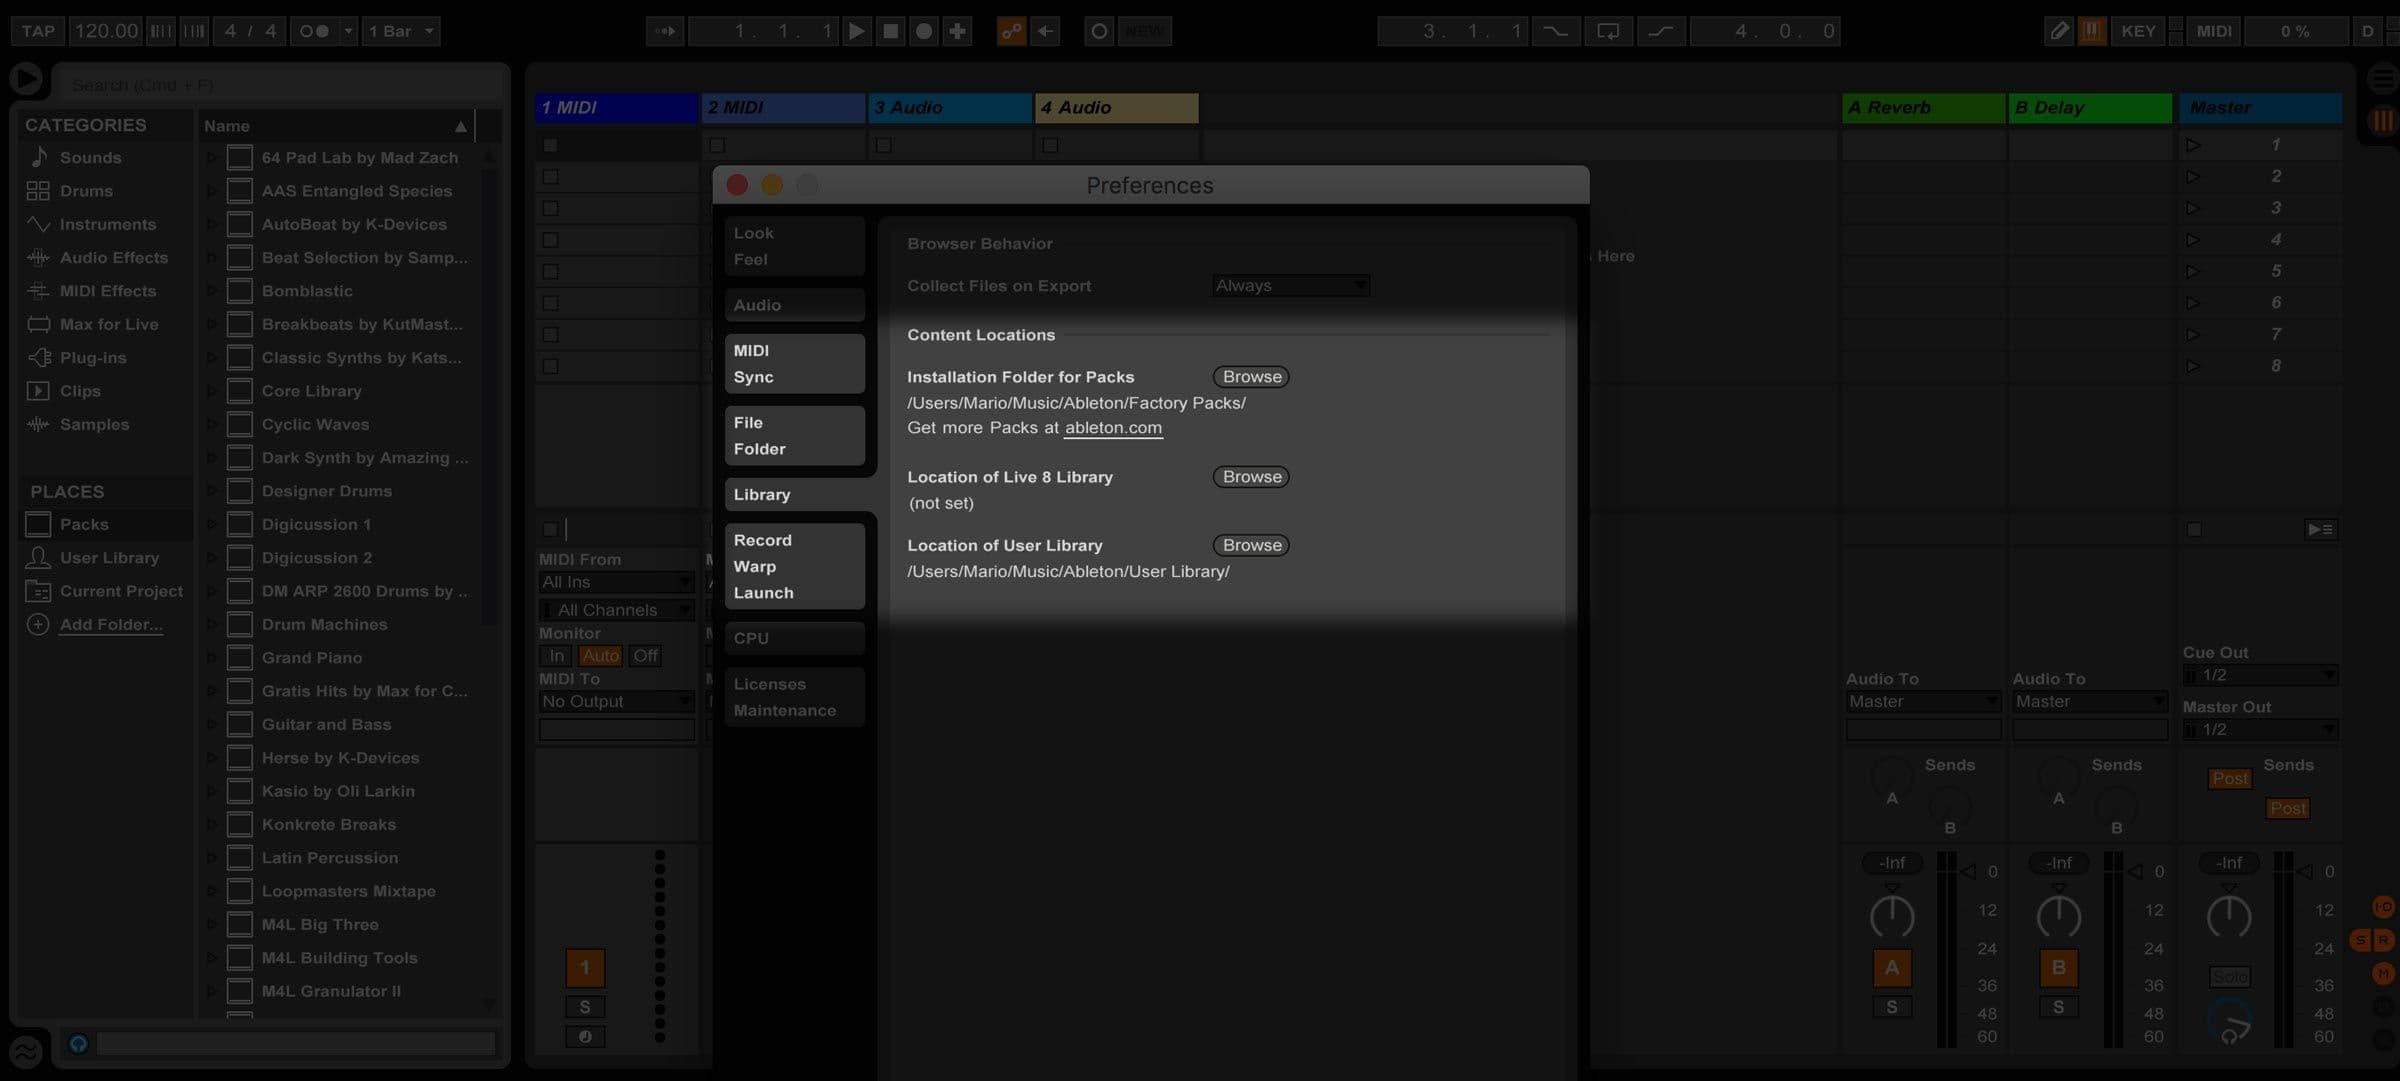Click the browser search field
2400x1081 pixels.
point(280,84)
